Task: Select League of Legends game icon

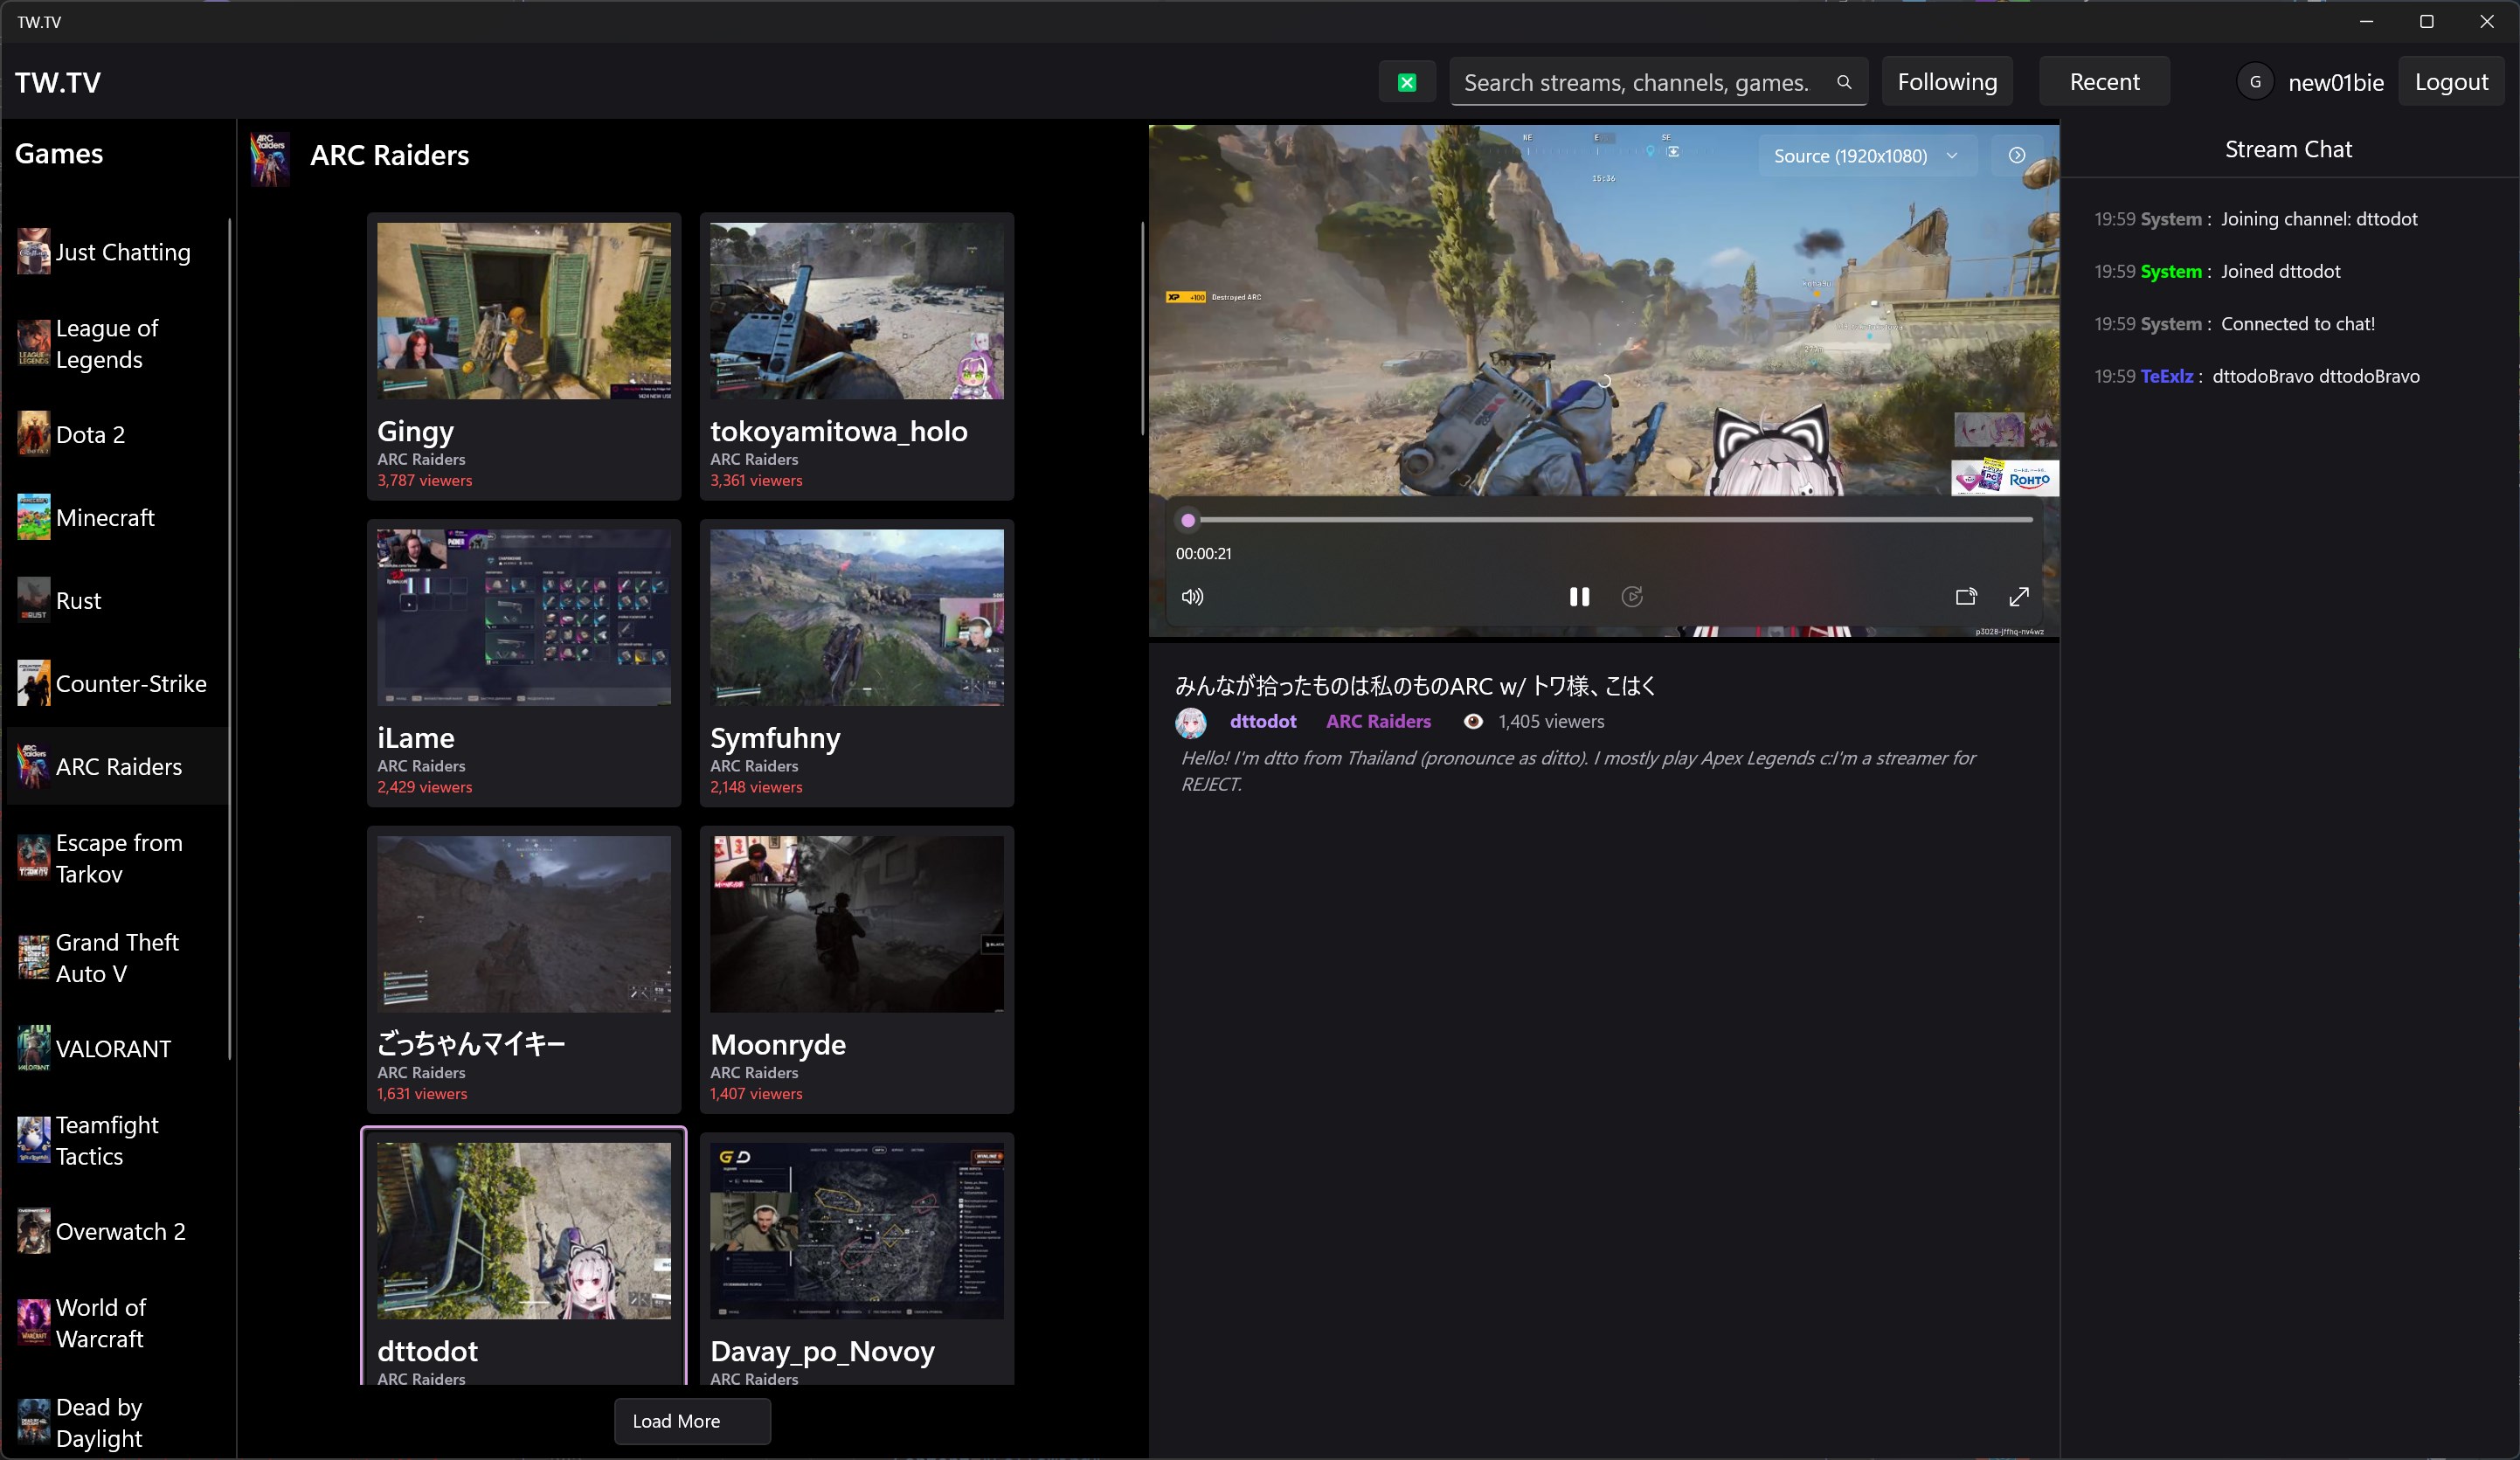Action: 34,343
